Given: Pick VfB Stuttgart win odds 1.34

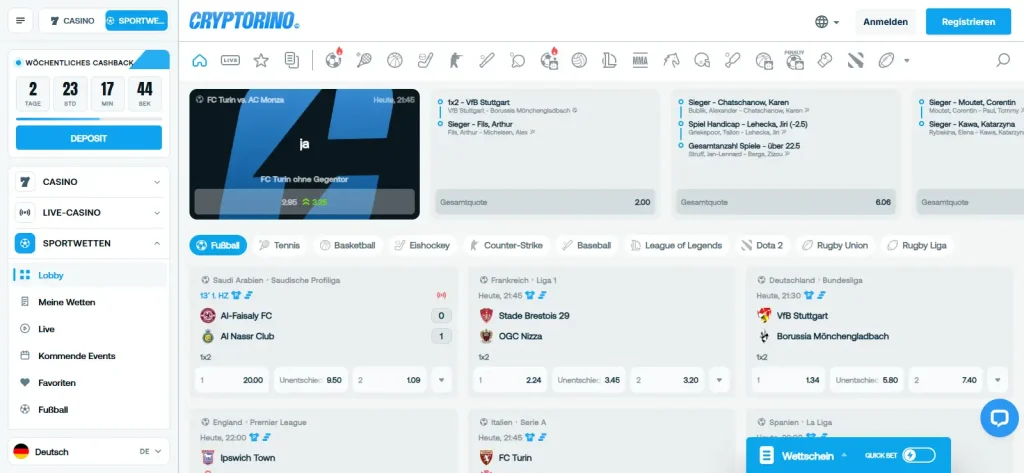Looking at the screenshot, I should pos(789,380).
